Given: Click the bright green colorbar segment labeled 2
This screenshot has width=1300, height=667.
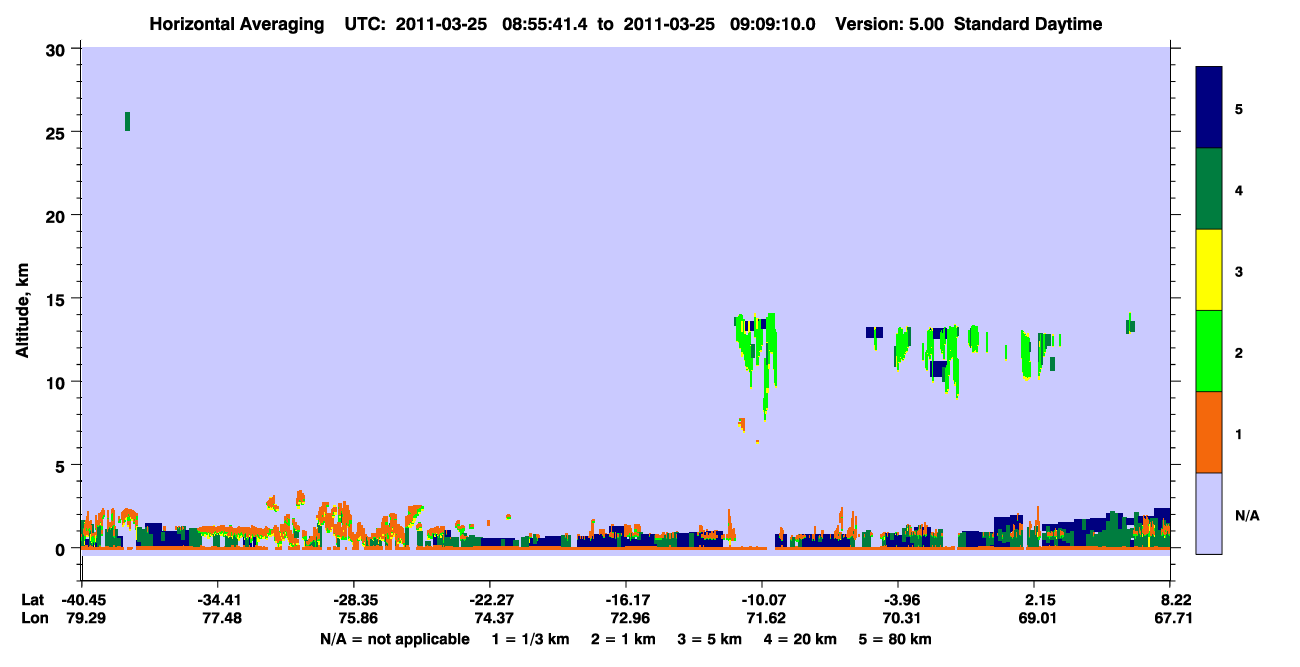Looking at the screenshot, I should point(1209,351).
